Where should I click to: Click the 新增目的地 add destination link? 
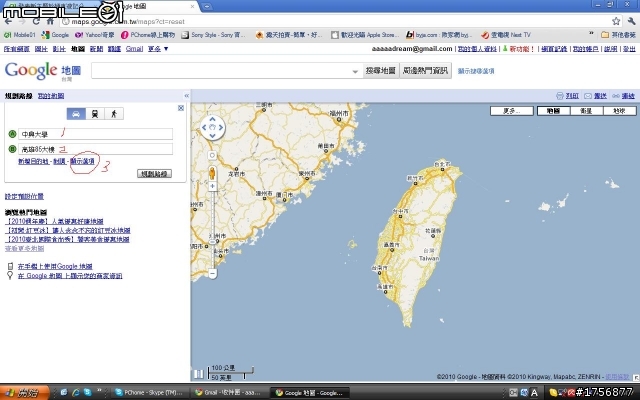click(x=33, y=161)
